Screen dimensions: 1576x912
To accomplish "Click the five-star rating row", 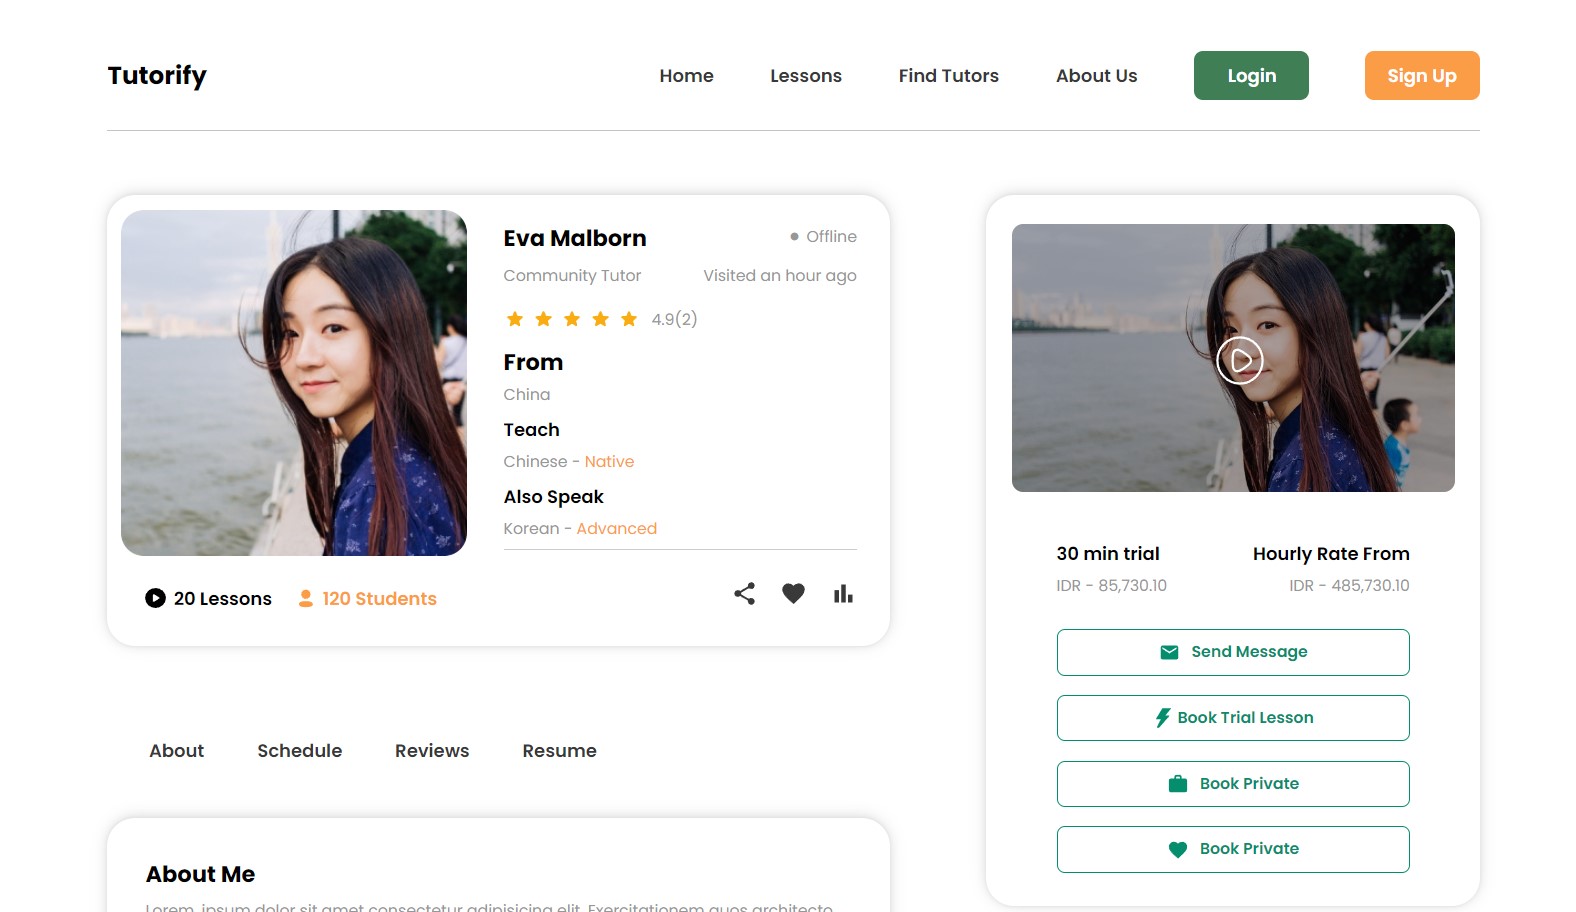I will (x=572, y=319).
